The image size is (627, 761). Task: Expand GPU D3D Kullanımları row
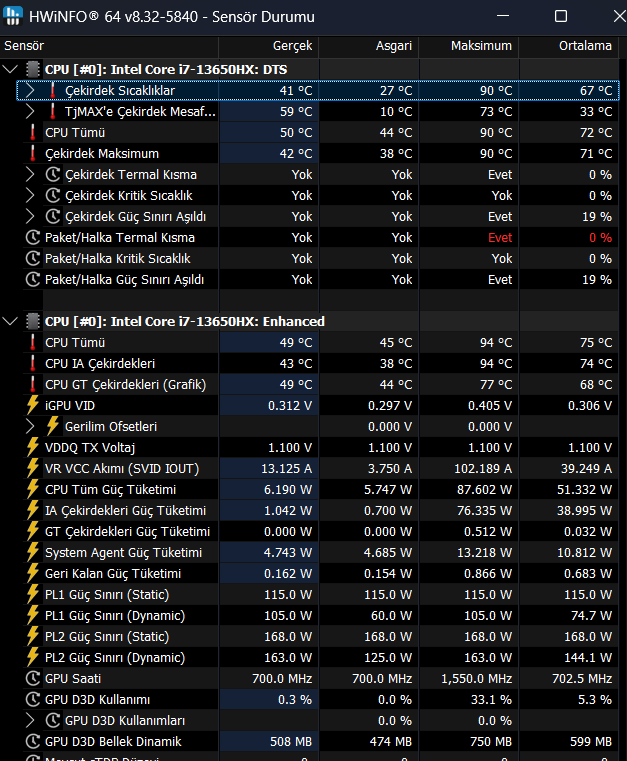(30, 720)
